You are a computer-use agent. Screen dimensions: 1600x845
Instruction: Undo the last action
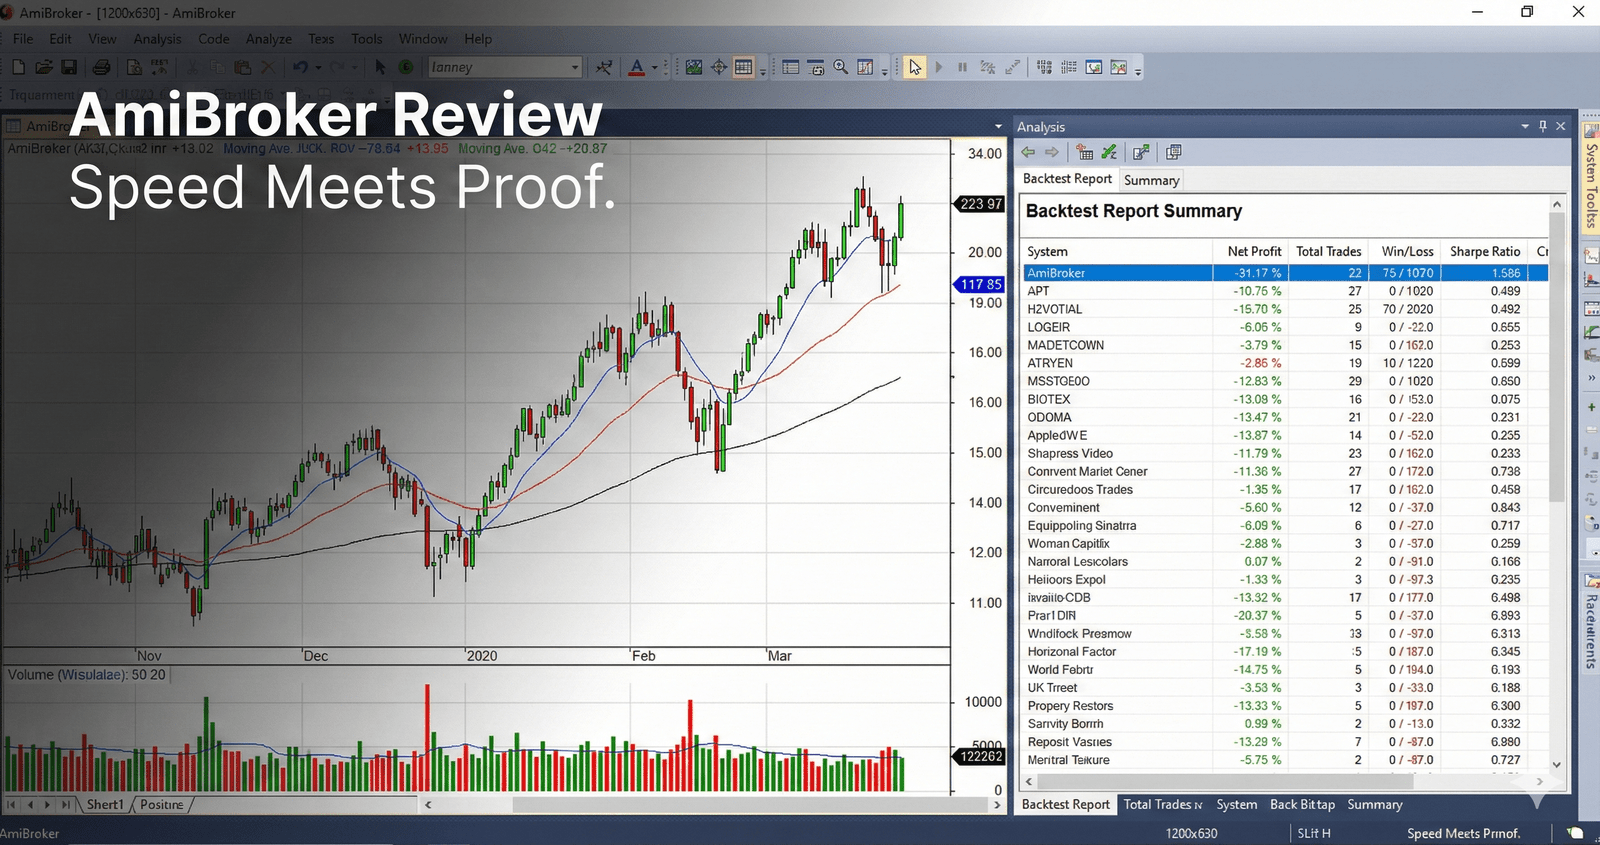coord(300,67)
